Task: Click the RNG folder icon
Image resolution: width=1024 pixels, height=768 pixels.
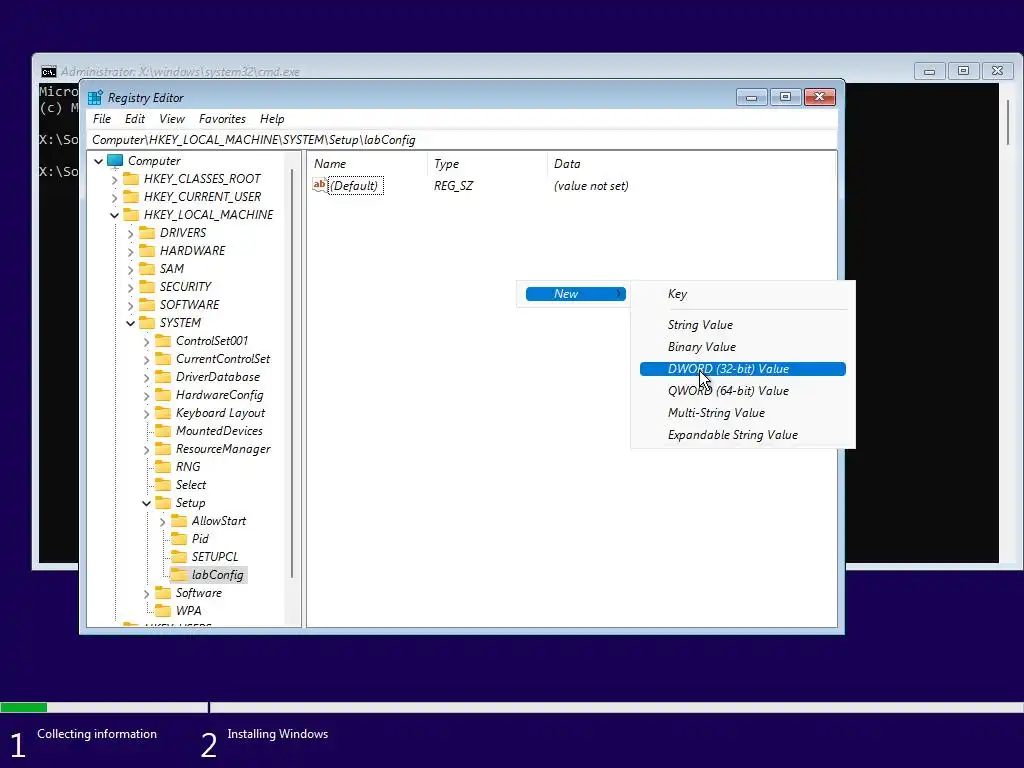Action: (163, 467)
